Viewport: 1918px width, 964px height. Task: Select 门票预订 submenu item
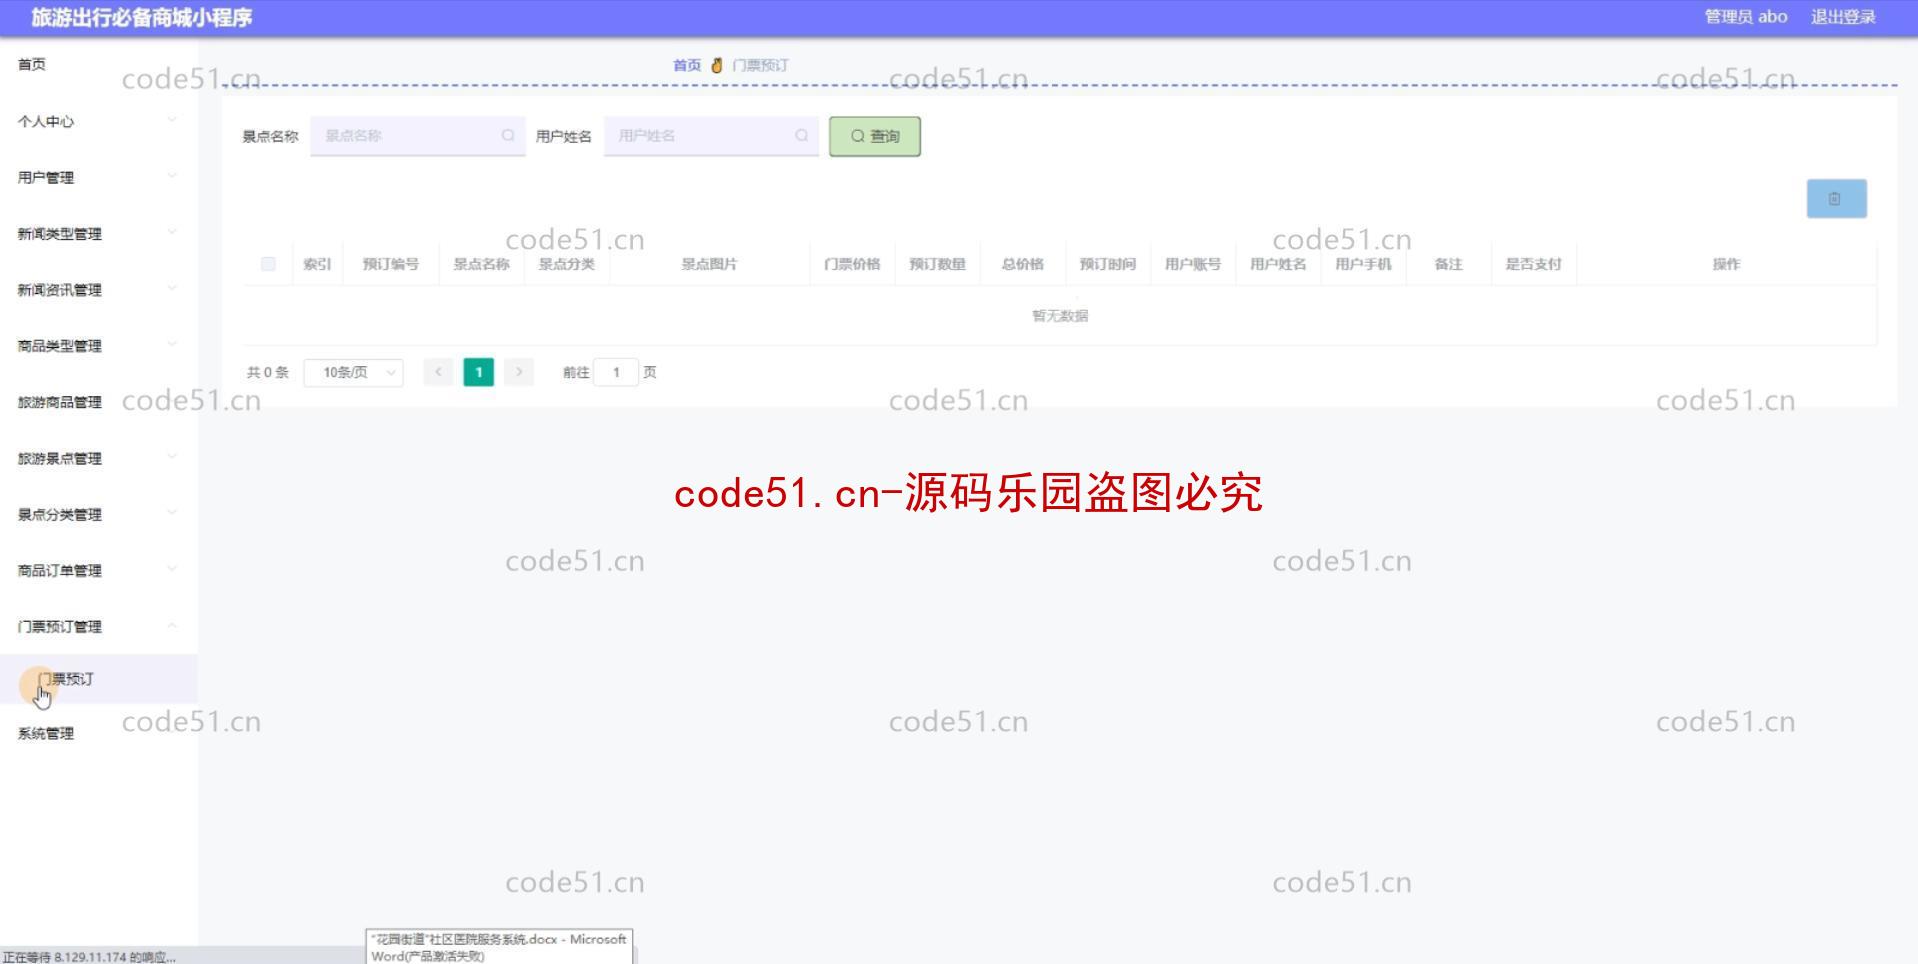coord(98,679)
